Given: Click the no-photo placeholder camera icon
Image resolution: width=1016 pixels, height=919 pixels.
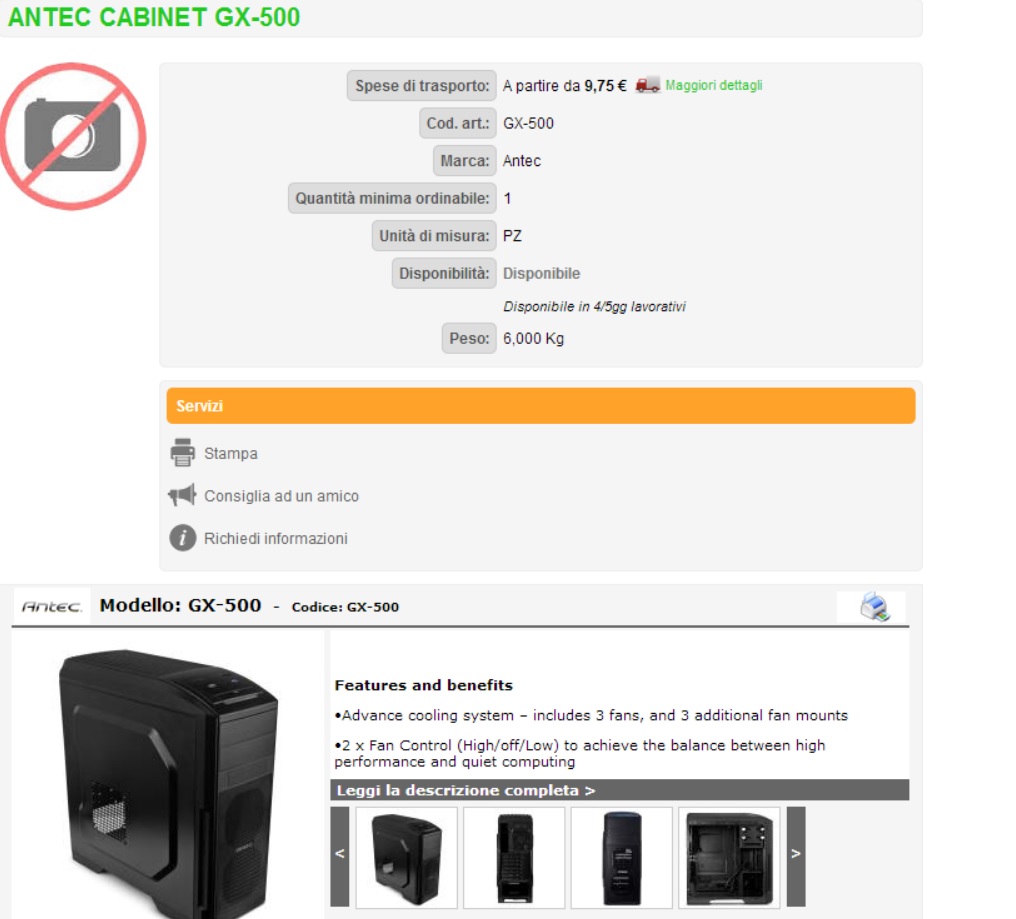Looking at the screenshot, I should click(73, 136).
